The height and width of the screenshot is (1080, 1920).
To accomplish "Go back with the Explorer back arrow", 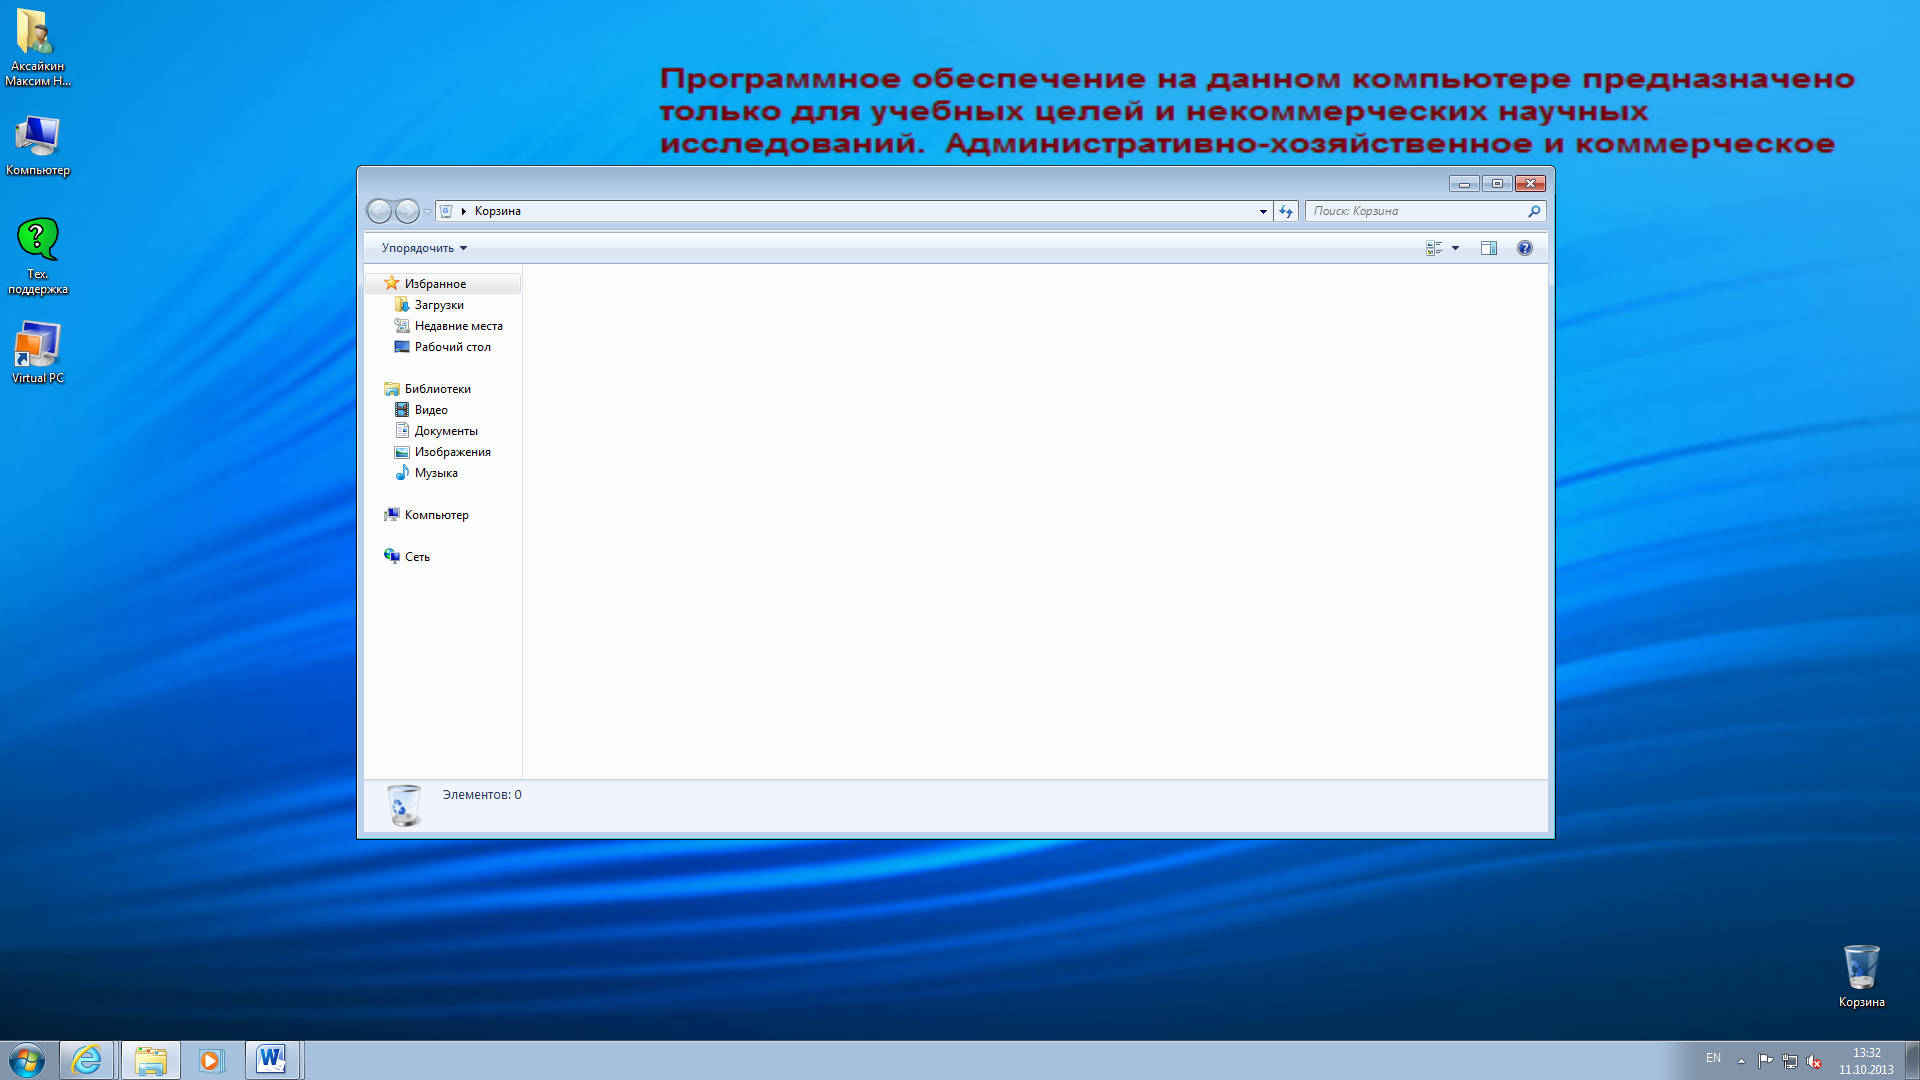I will coord(379,211).
